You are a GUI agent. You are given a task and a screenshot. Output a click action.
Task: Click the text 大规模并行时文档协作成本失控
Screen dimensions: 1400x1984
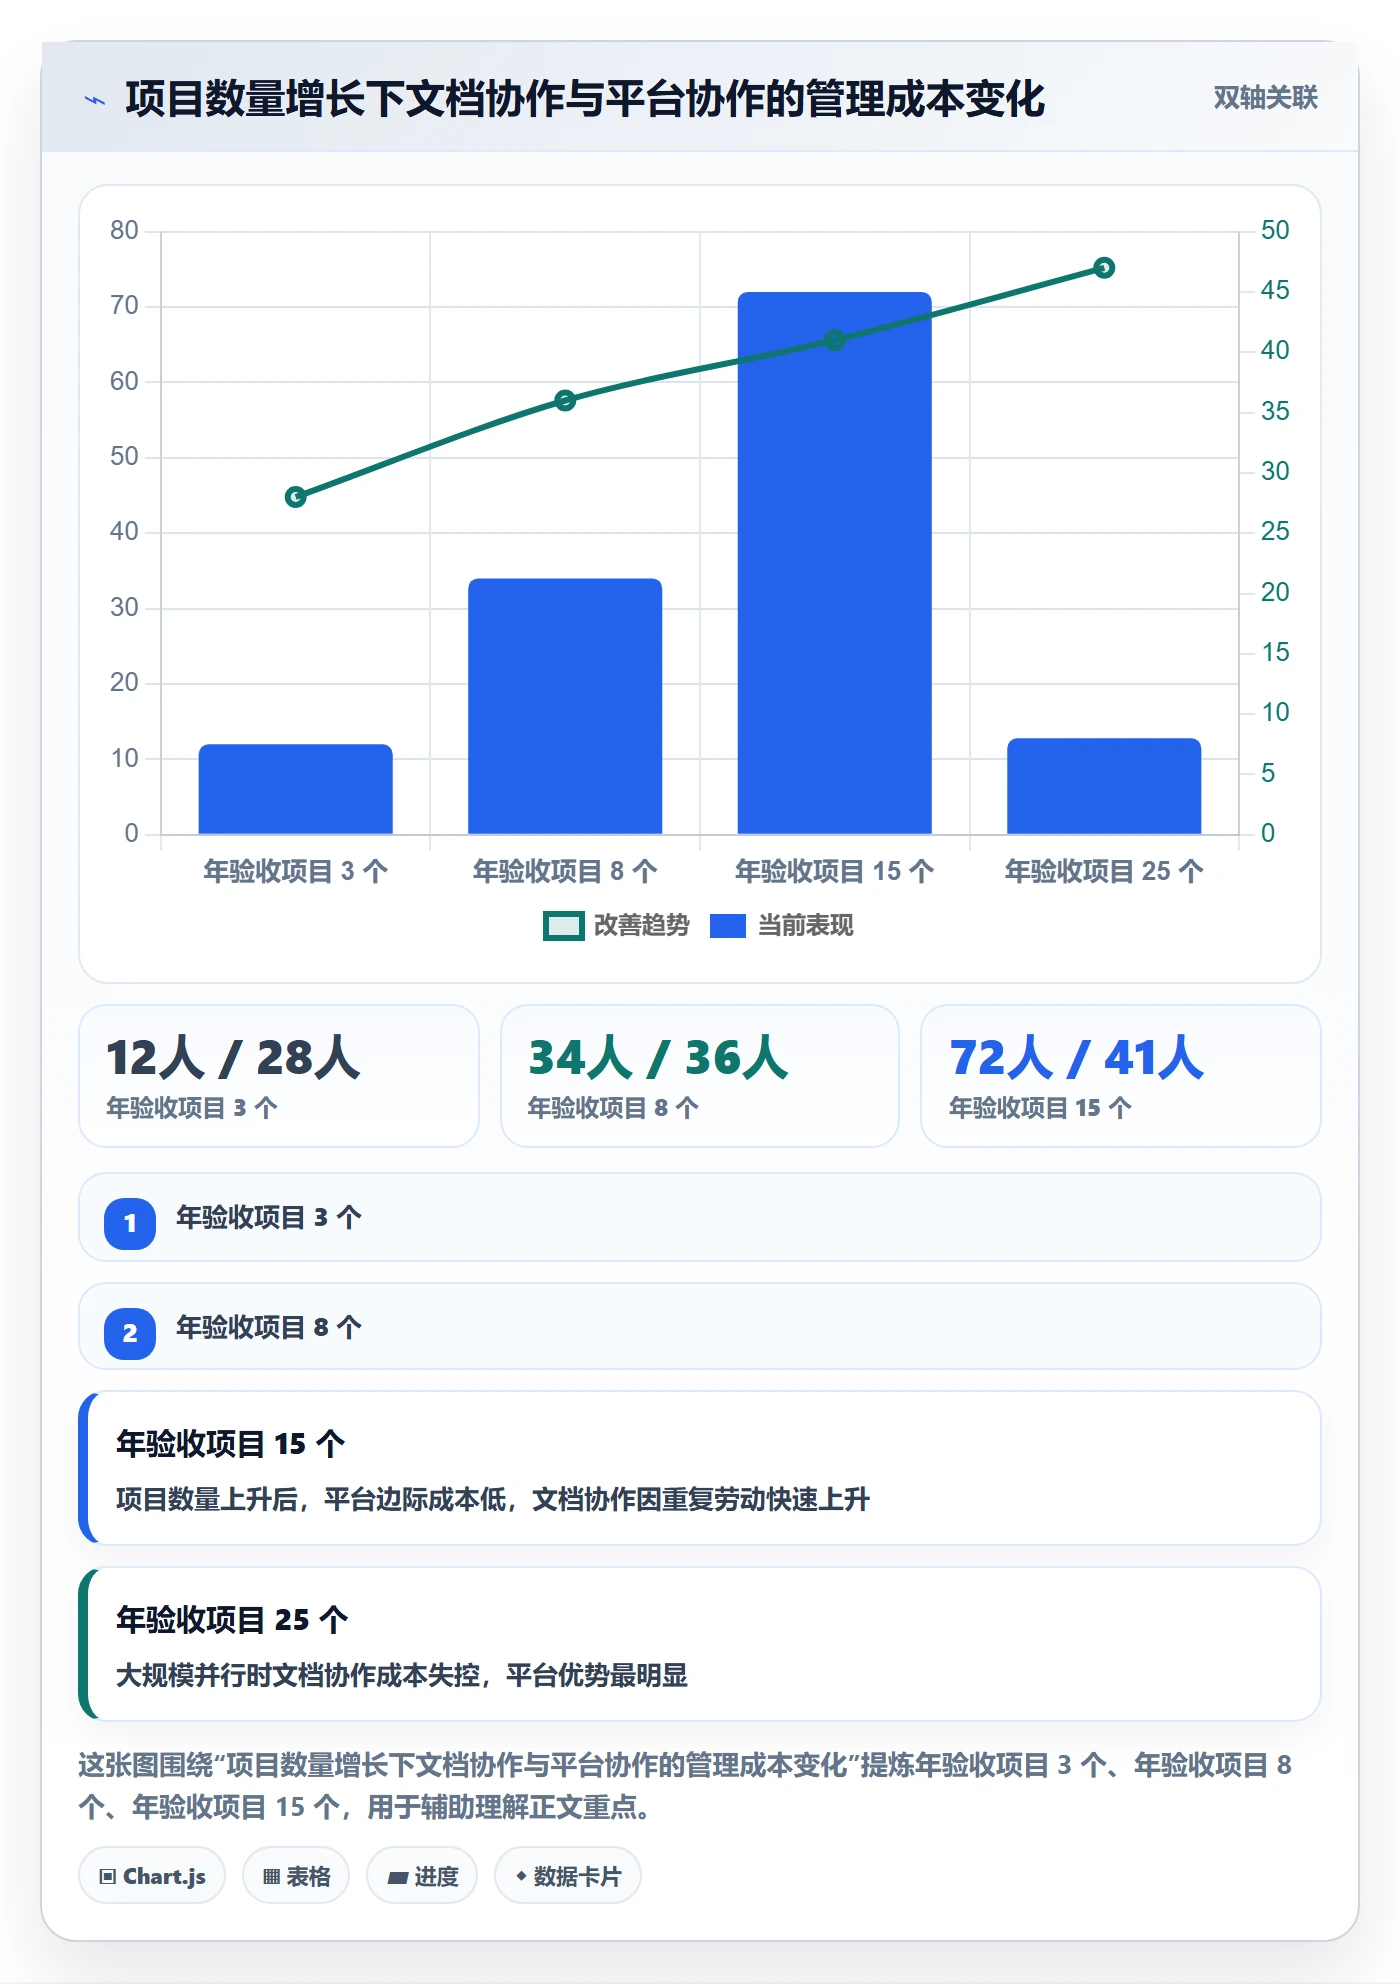pos(298,1675)
